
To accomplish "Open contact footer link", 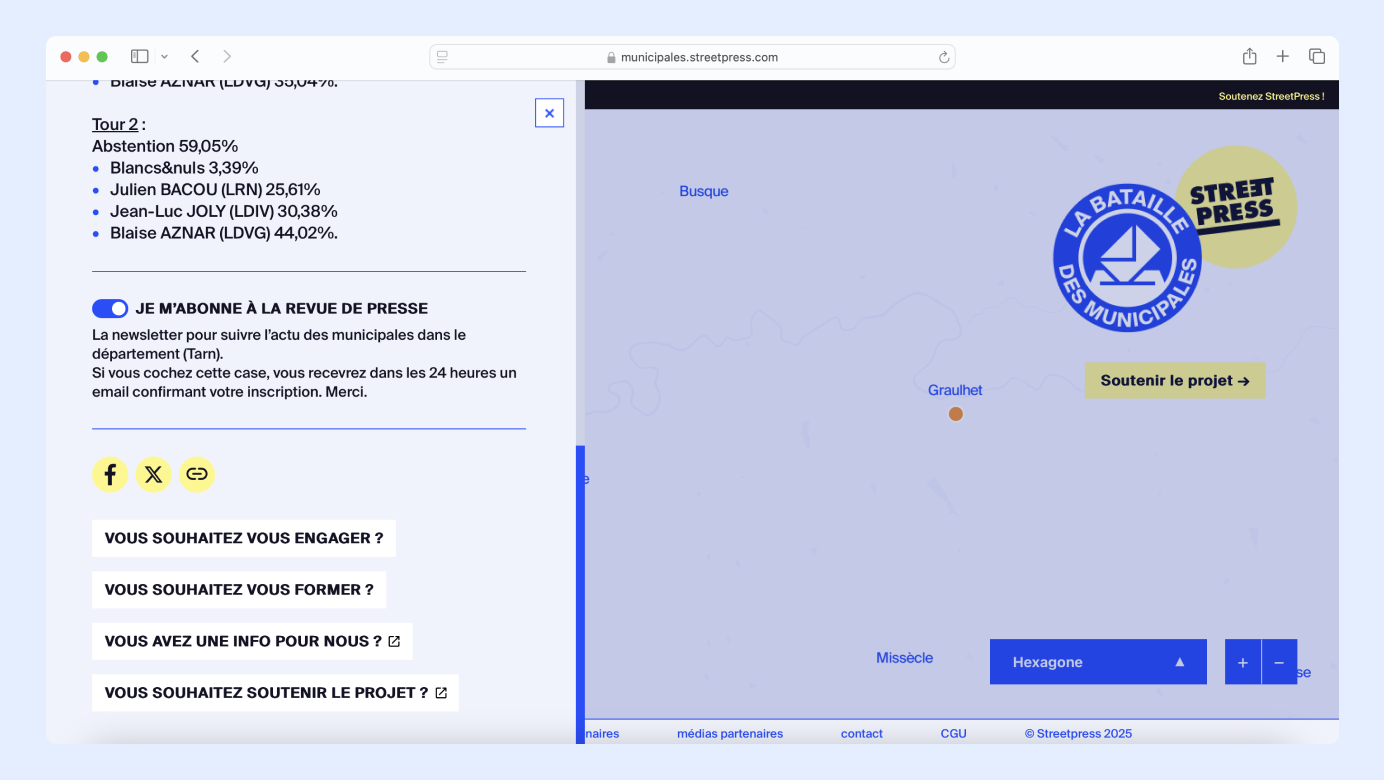I will pyautogui.click(x=862, y=734).
